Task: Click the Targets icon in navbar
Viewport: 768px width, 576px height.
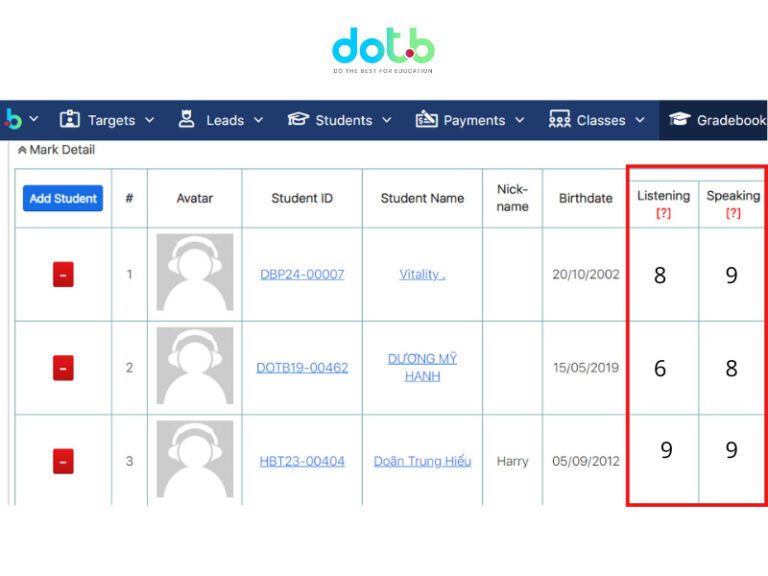Action: coord(69,120)
